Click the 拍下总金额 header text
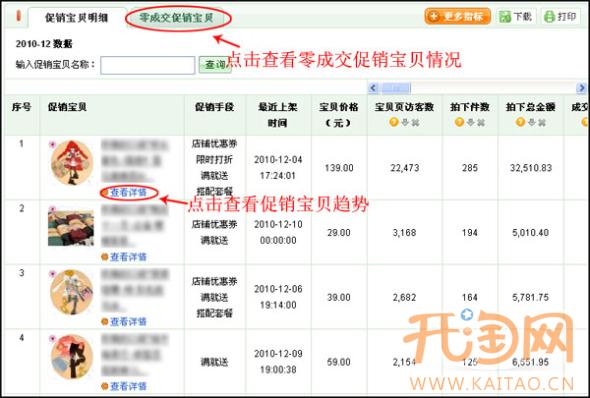The image size is (590, 398). click(531, 107)
